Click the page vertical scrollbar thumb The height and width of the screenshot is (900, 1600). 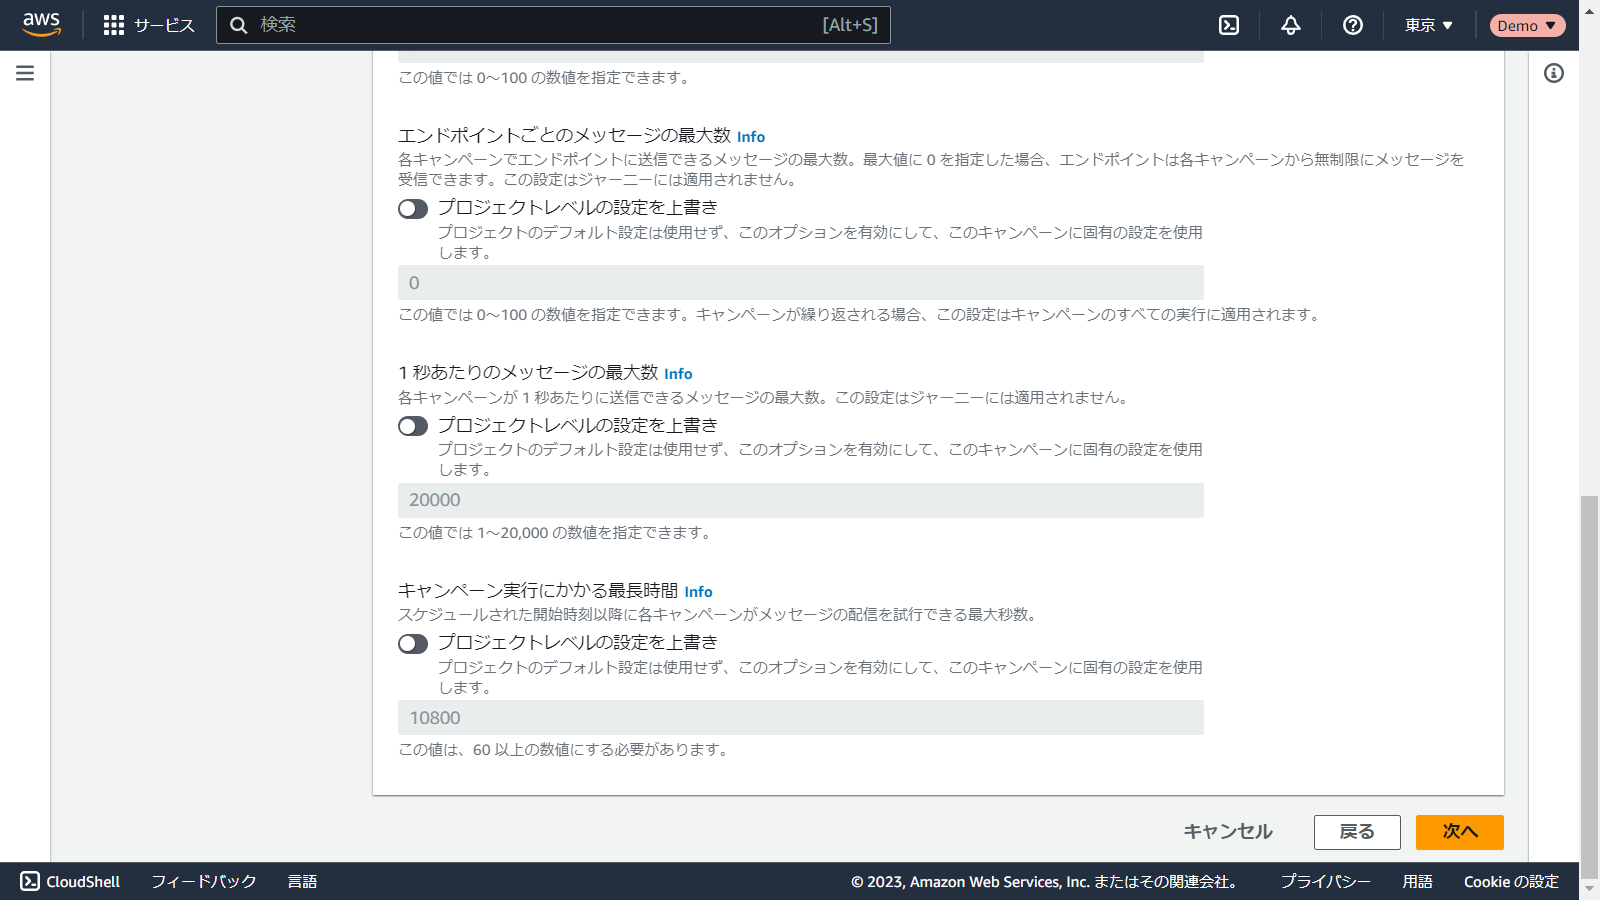point(1589,680)
